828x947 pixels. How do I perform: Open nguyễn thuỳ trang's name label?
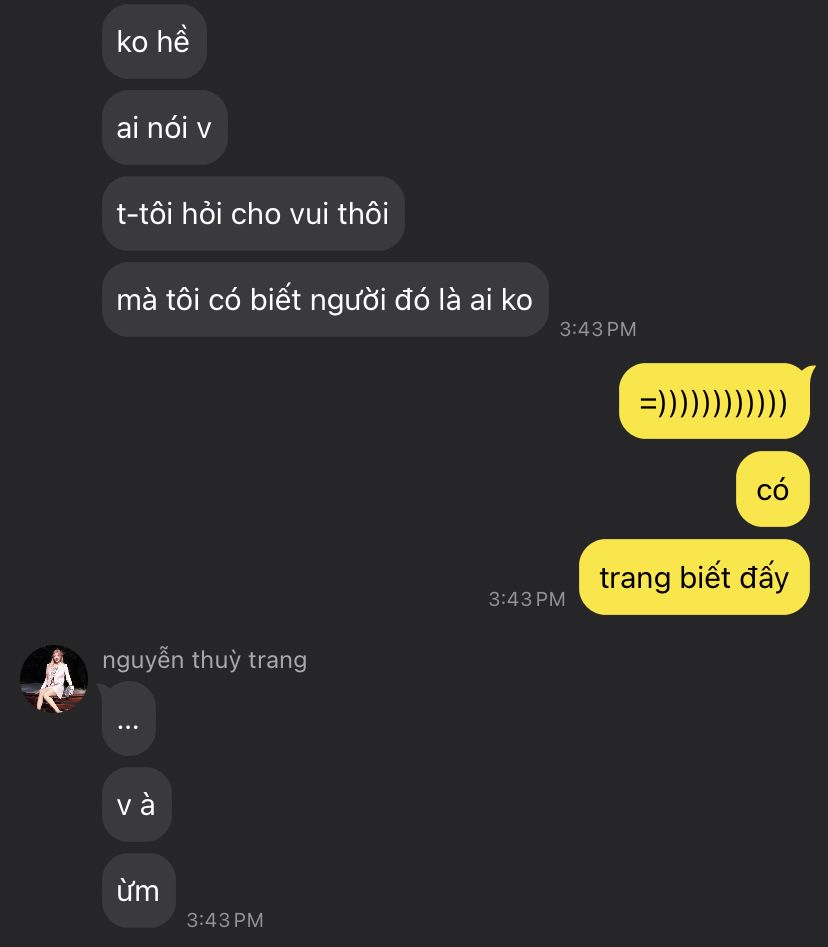(205, 660)
